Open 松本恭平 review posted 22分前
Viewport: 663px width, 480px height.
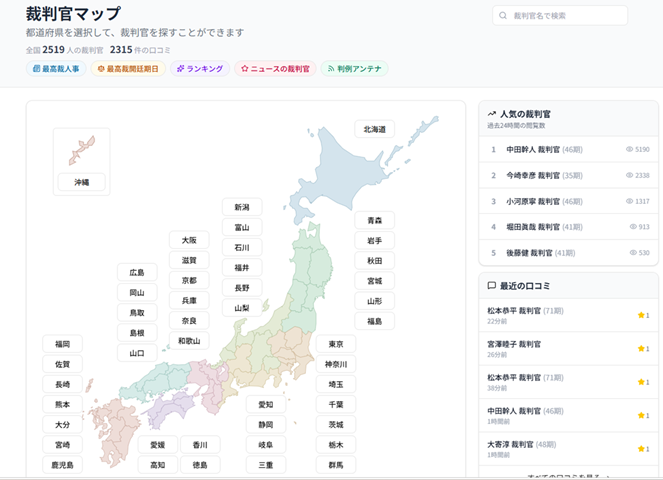[x=568, y=315]
